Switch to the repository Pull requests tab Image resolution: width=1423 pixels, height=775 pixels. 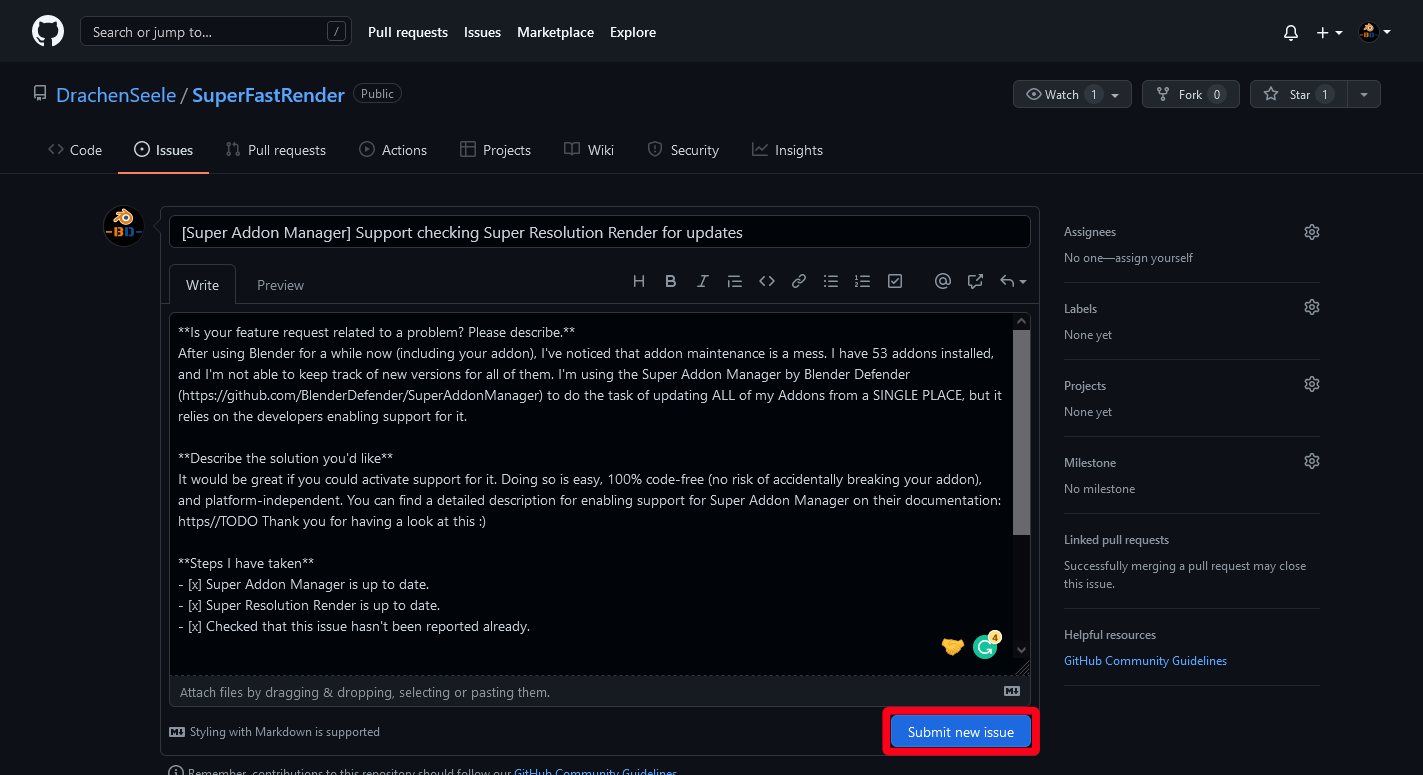point(275,150)
